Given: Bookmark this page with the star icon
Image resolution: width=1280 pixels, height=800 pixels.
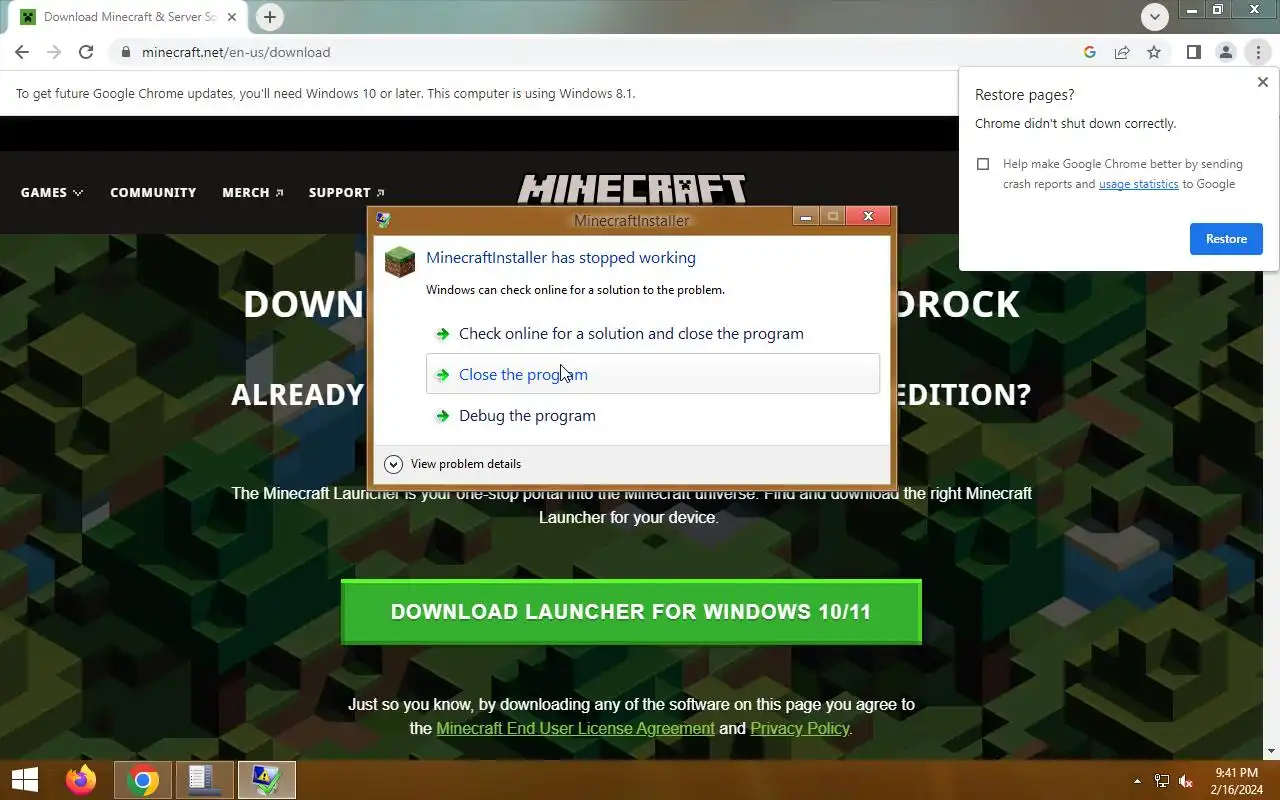Looking at the screenshot, I should tap(1154, 52).
